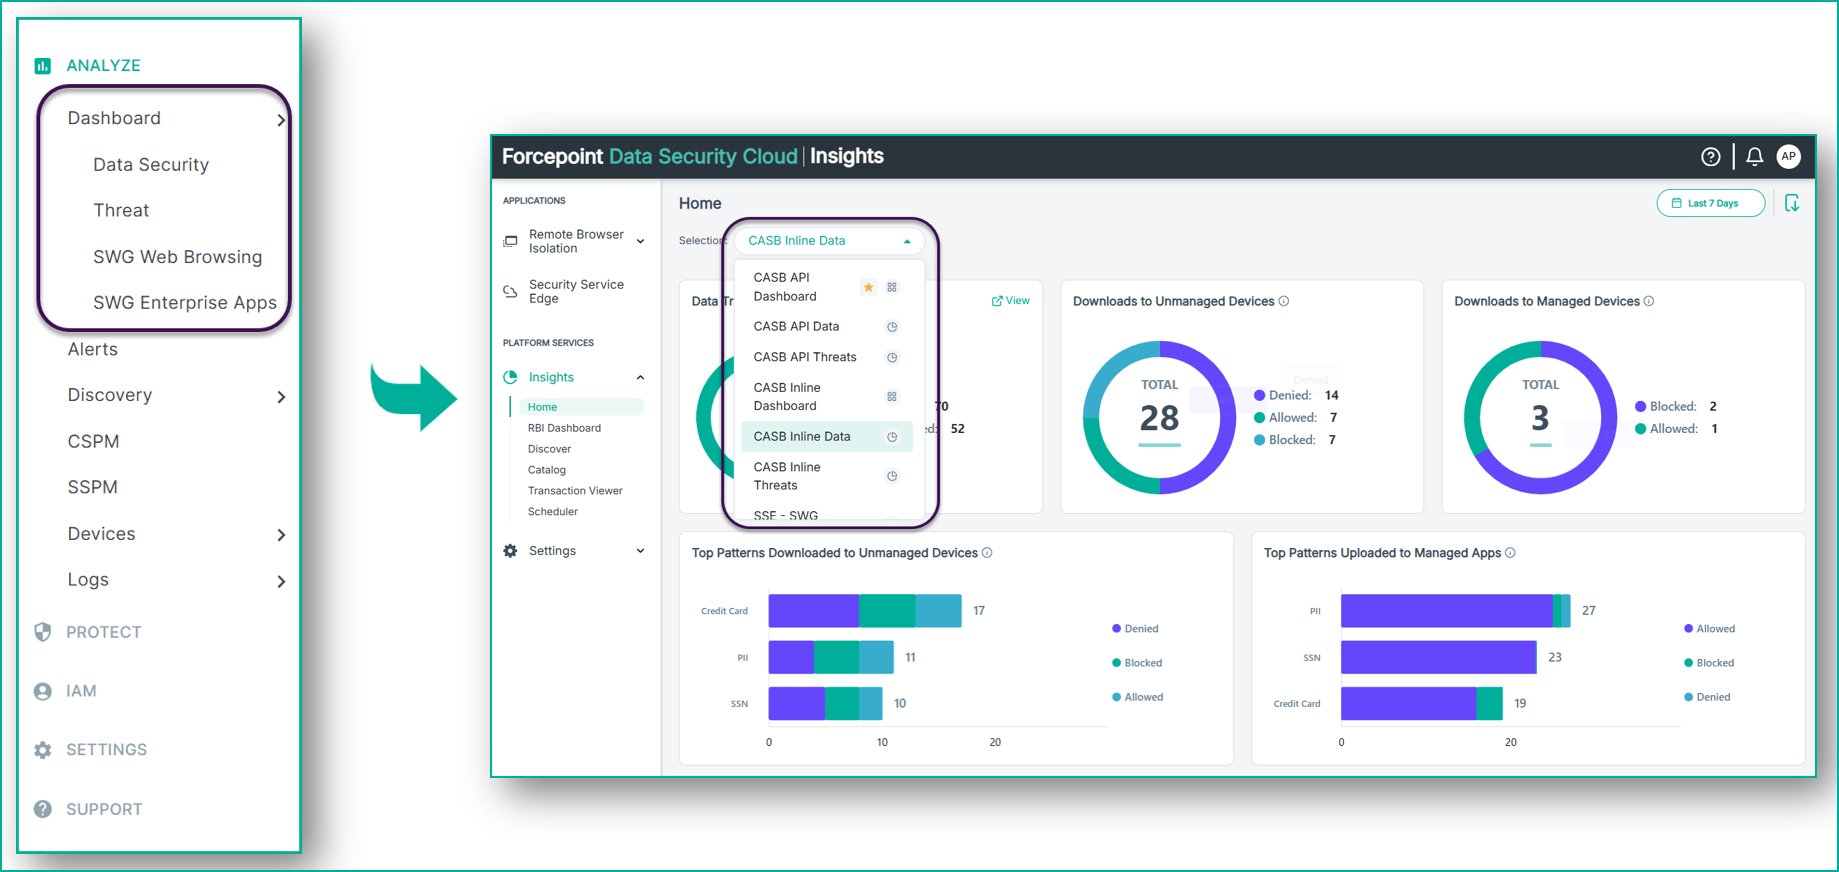
Task: Open Catalog under Insights
Action: point(546,470)
